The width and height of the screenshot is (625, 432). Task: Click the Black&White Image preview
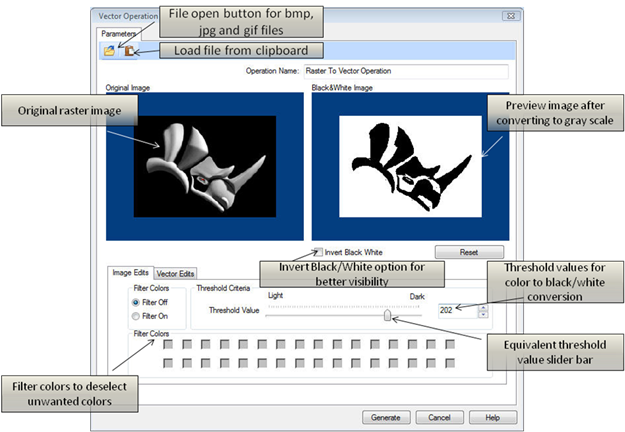click(x=410, y=166)
